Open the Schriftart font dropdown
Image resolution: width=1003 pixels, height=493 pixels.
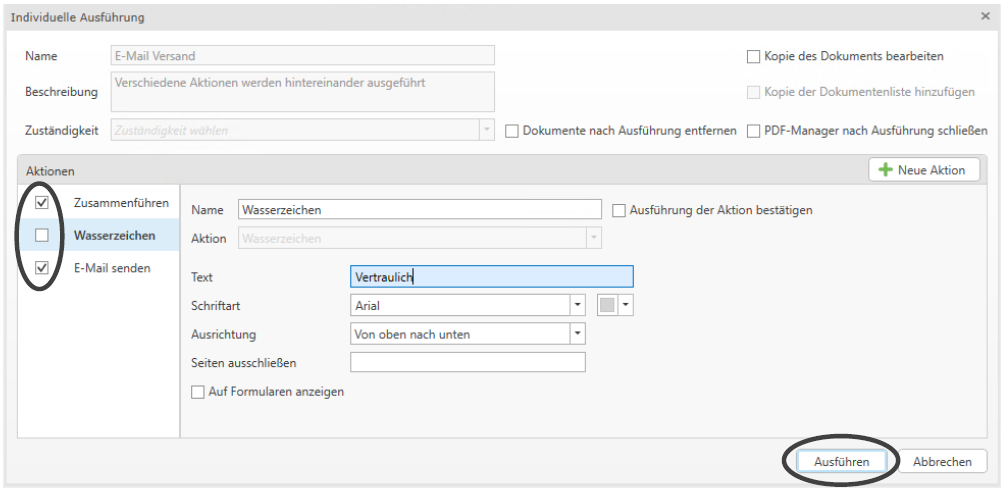(x=577, y=305)
